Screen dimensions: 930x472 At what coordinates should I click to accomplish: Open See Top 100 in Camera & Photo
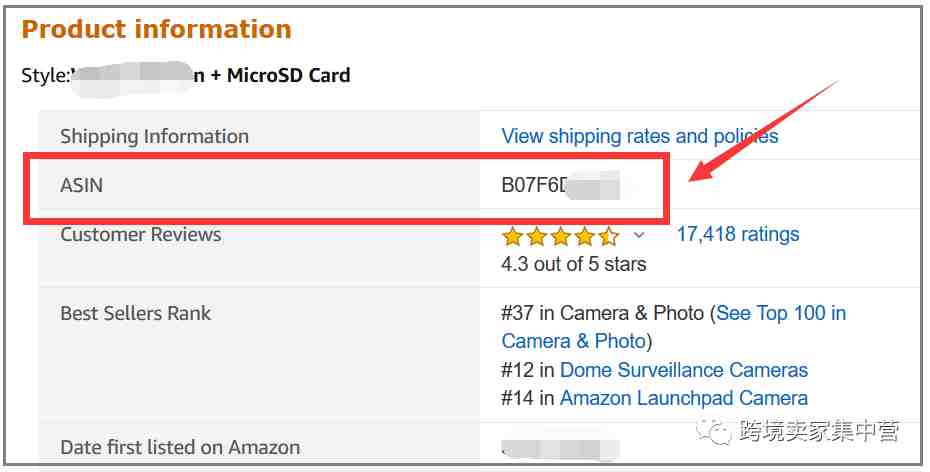tap(674, 327)
